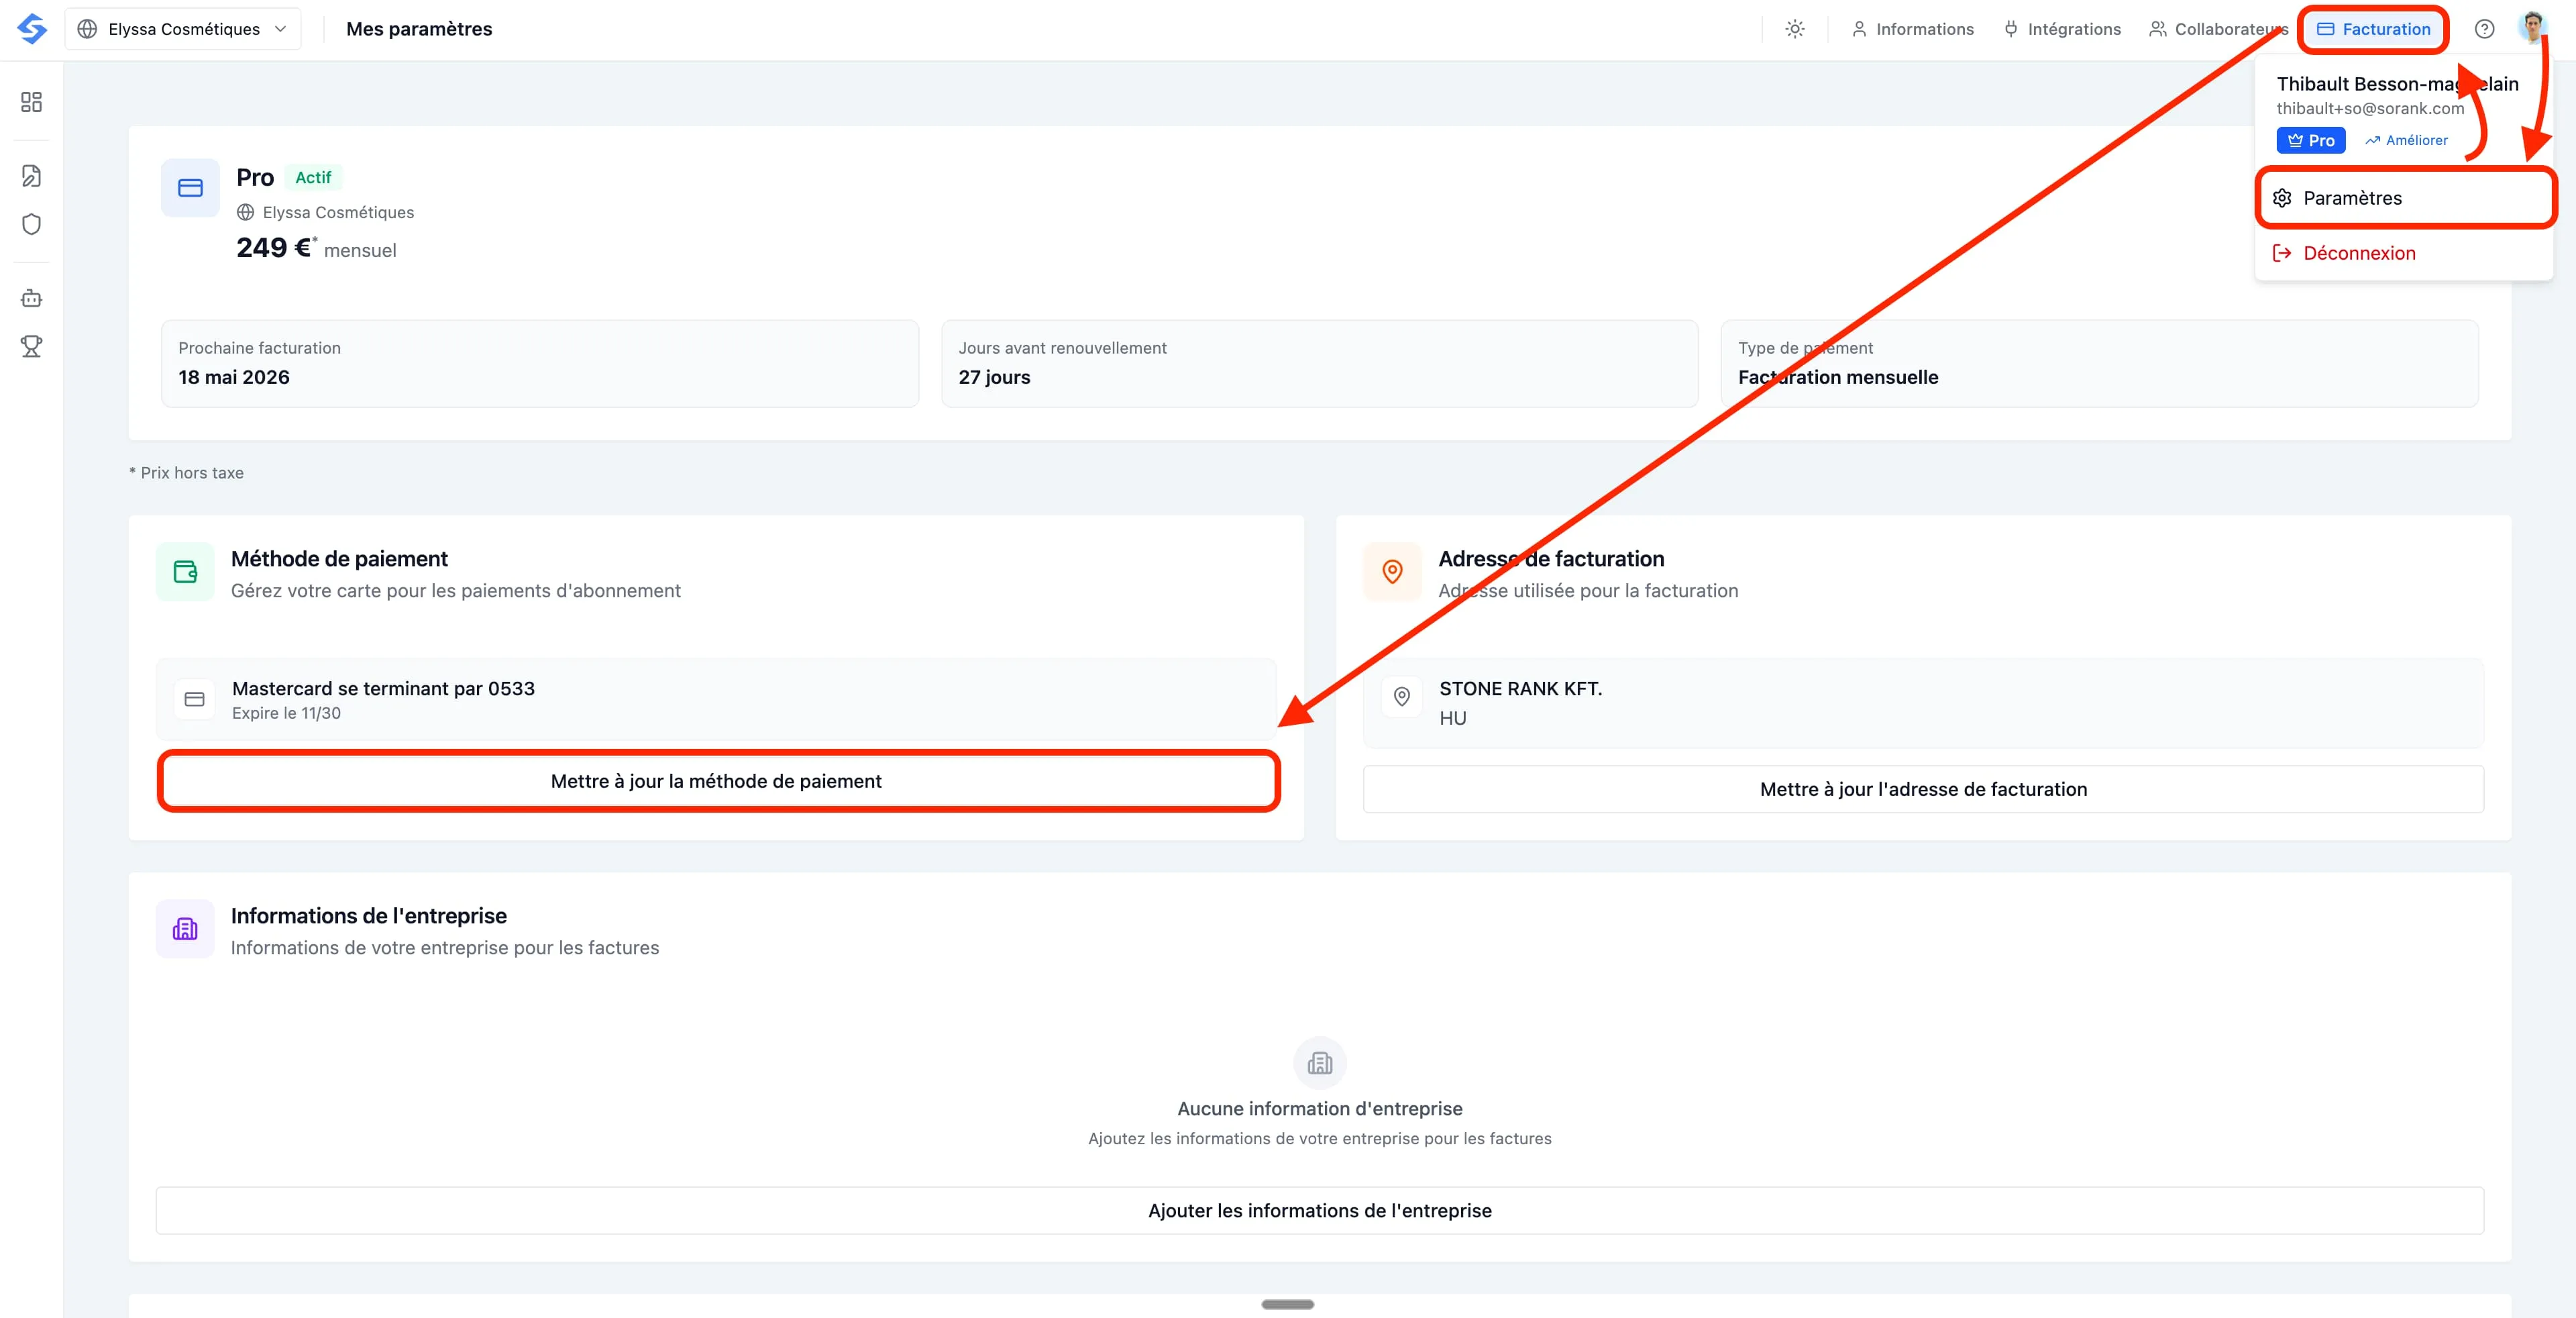Switch to the Intégrations tab
2576x1318 pixels.
coord(2062,29)
